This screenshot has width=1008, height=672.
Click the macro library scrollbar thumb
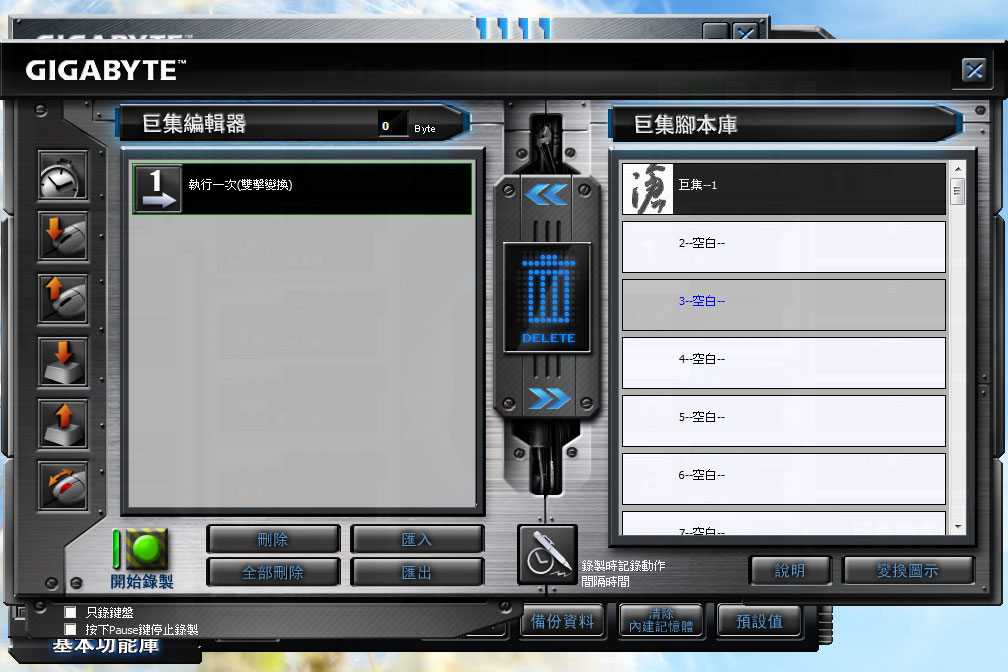958,191
